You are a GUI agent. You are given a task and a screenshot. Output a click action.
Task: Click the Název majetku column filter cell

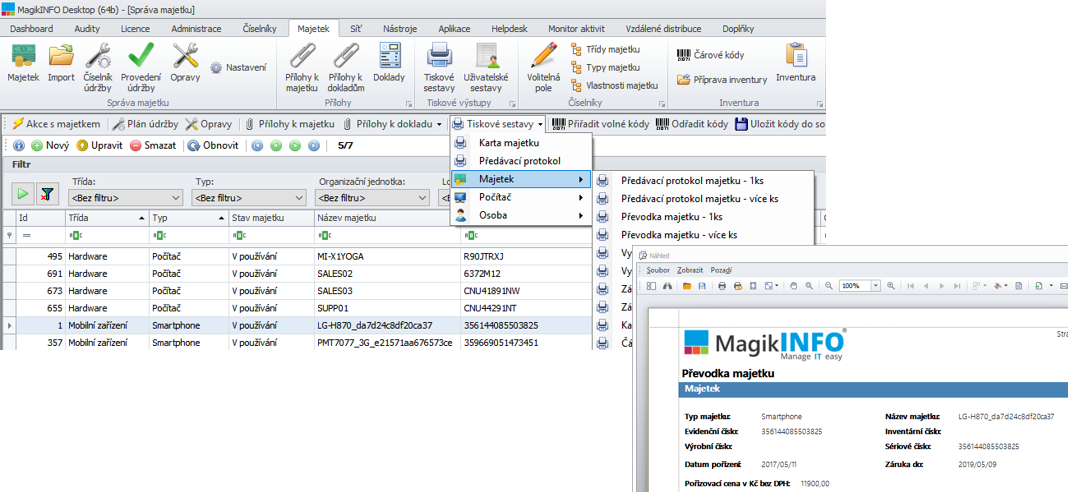pos(387,235)
